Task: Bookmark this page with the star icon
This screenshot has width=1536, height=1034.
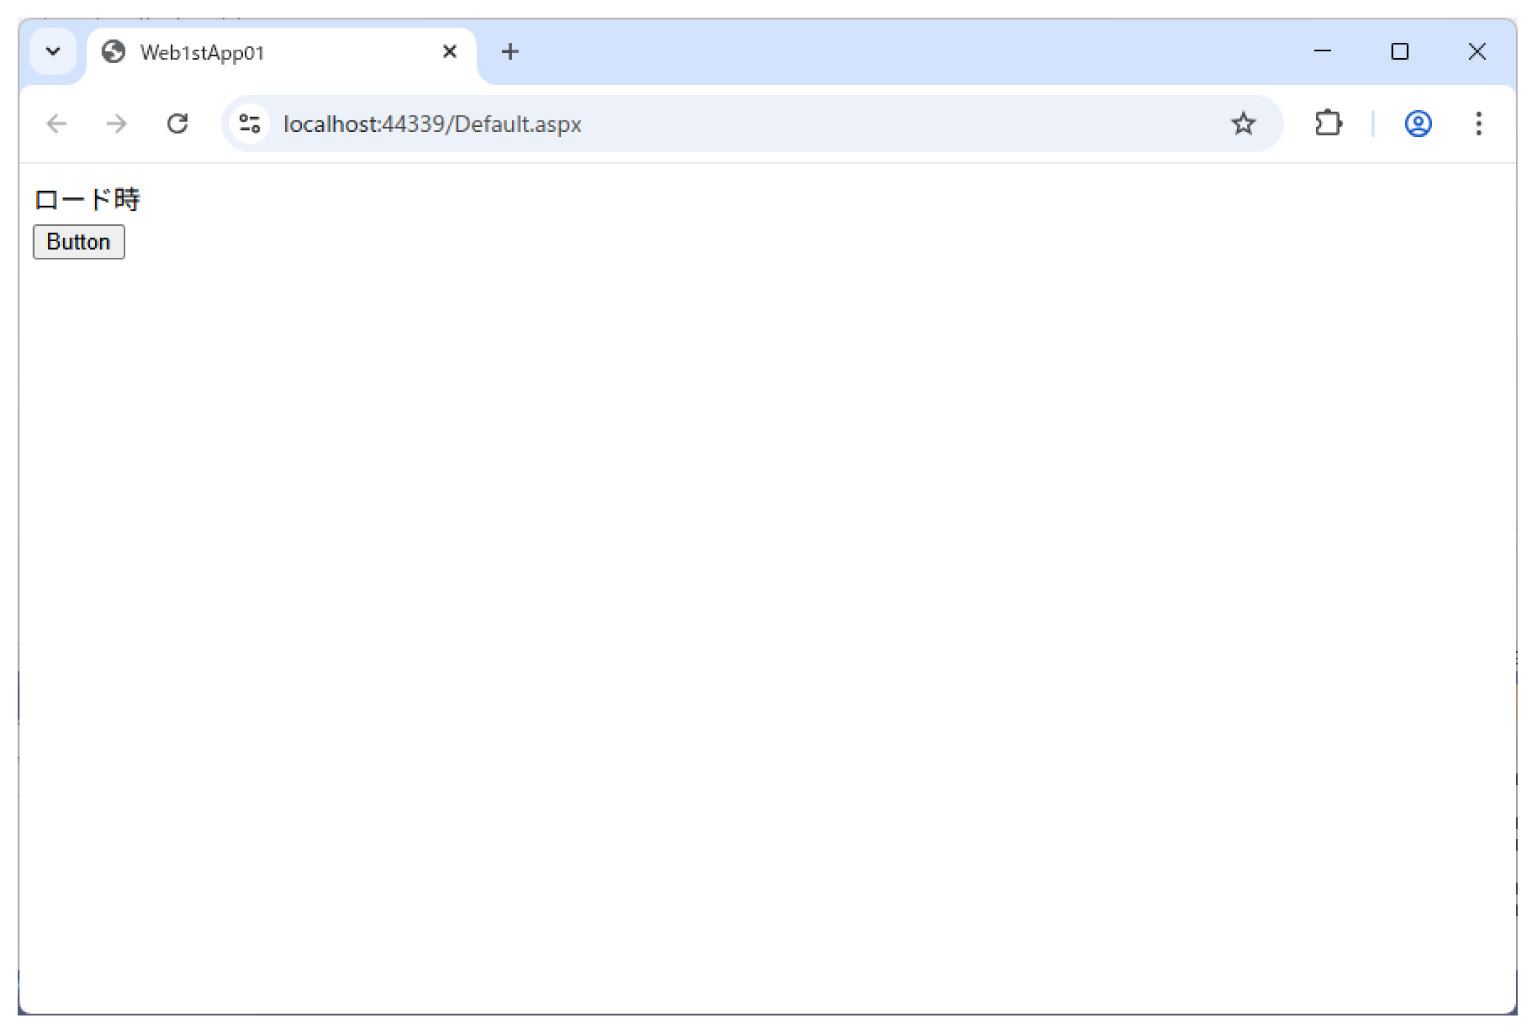Action: coord(1243,124)
